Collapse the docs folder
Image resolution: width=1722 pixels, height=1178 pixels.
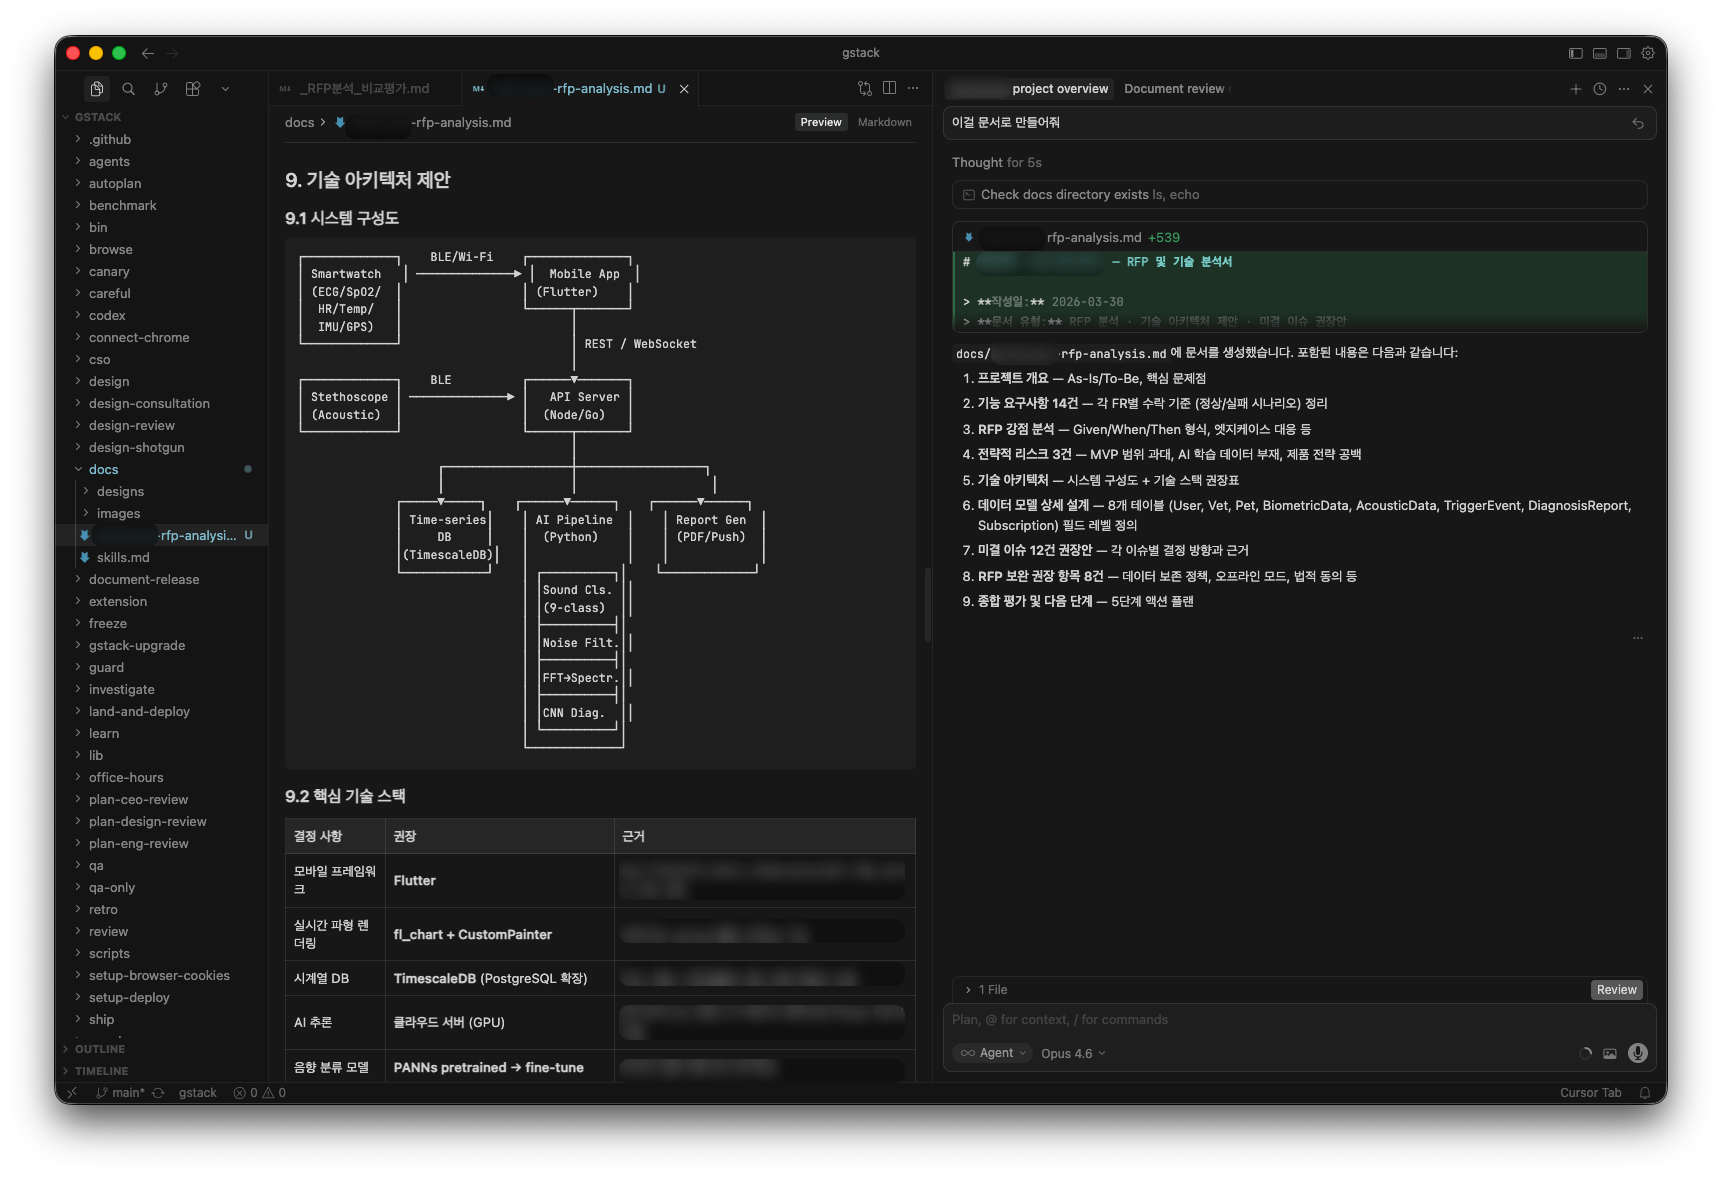161,470
